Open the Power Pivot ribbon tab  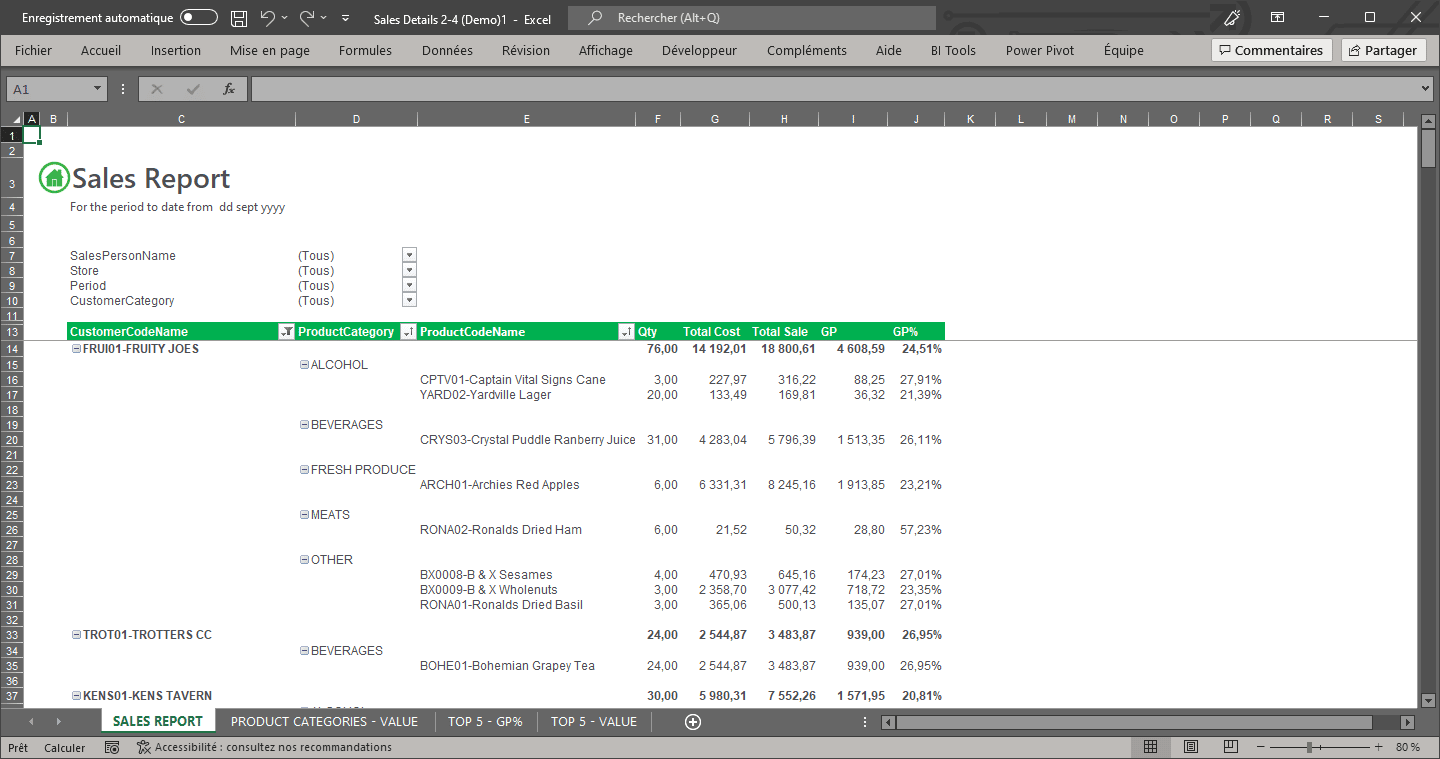(x=1040, y=50)
